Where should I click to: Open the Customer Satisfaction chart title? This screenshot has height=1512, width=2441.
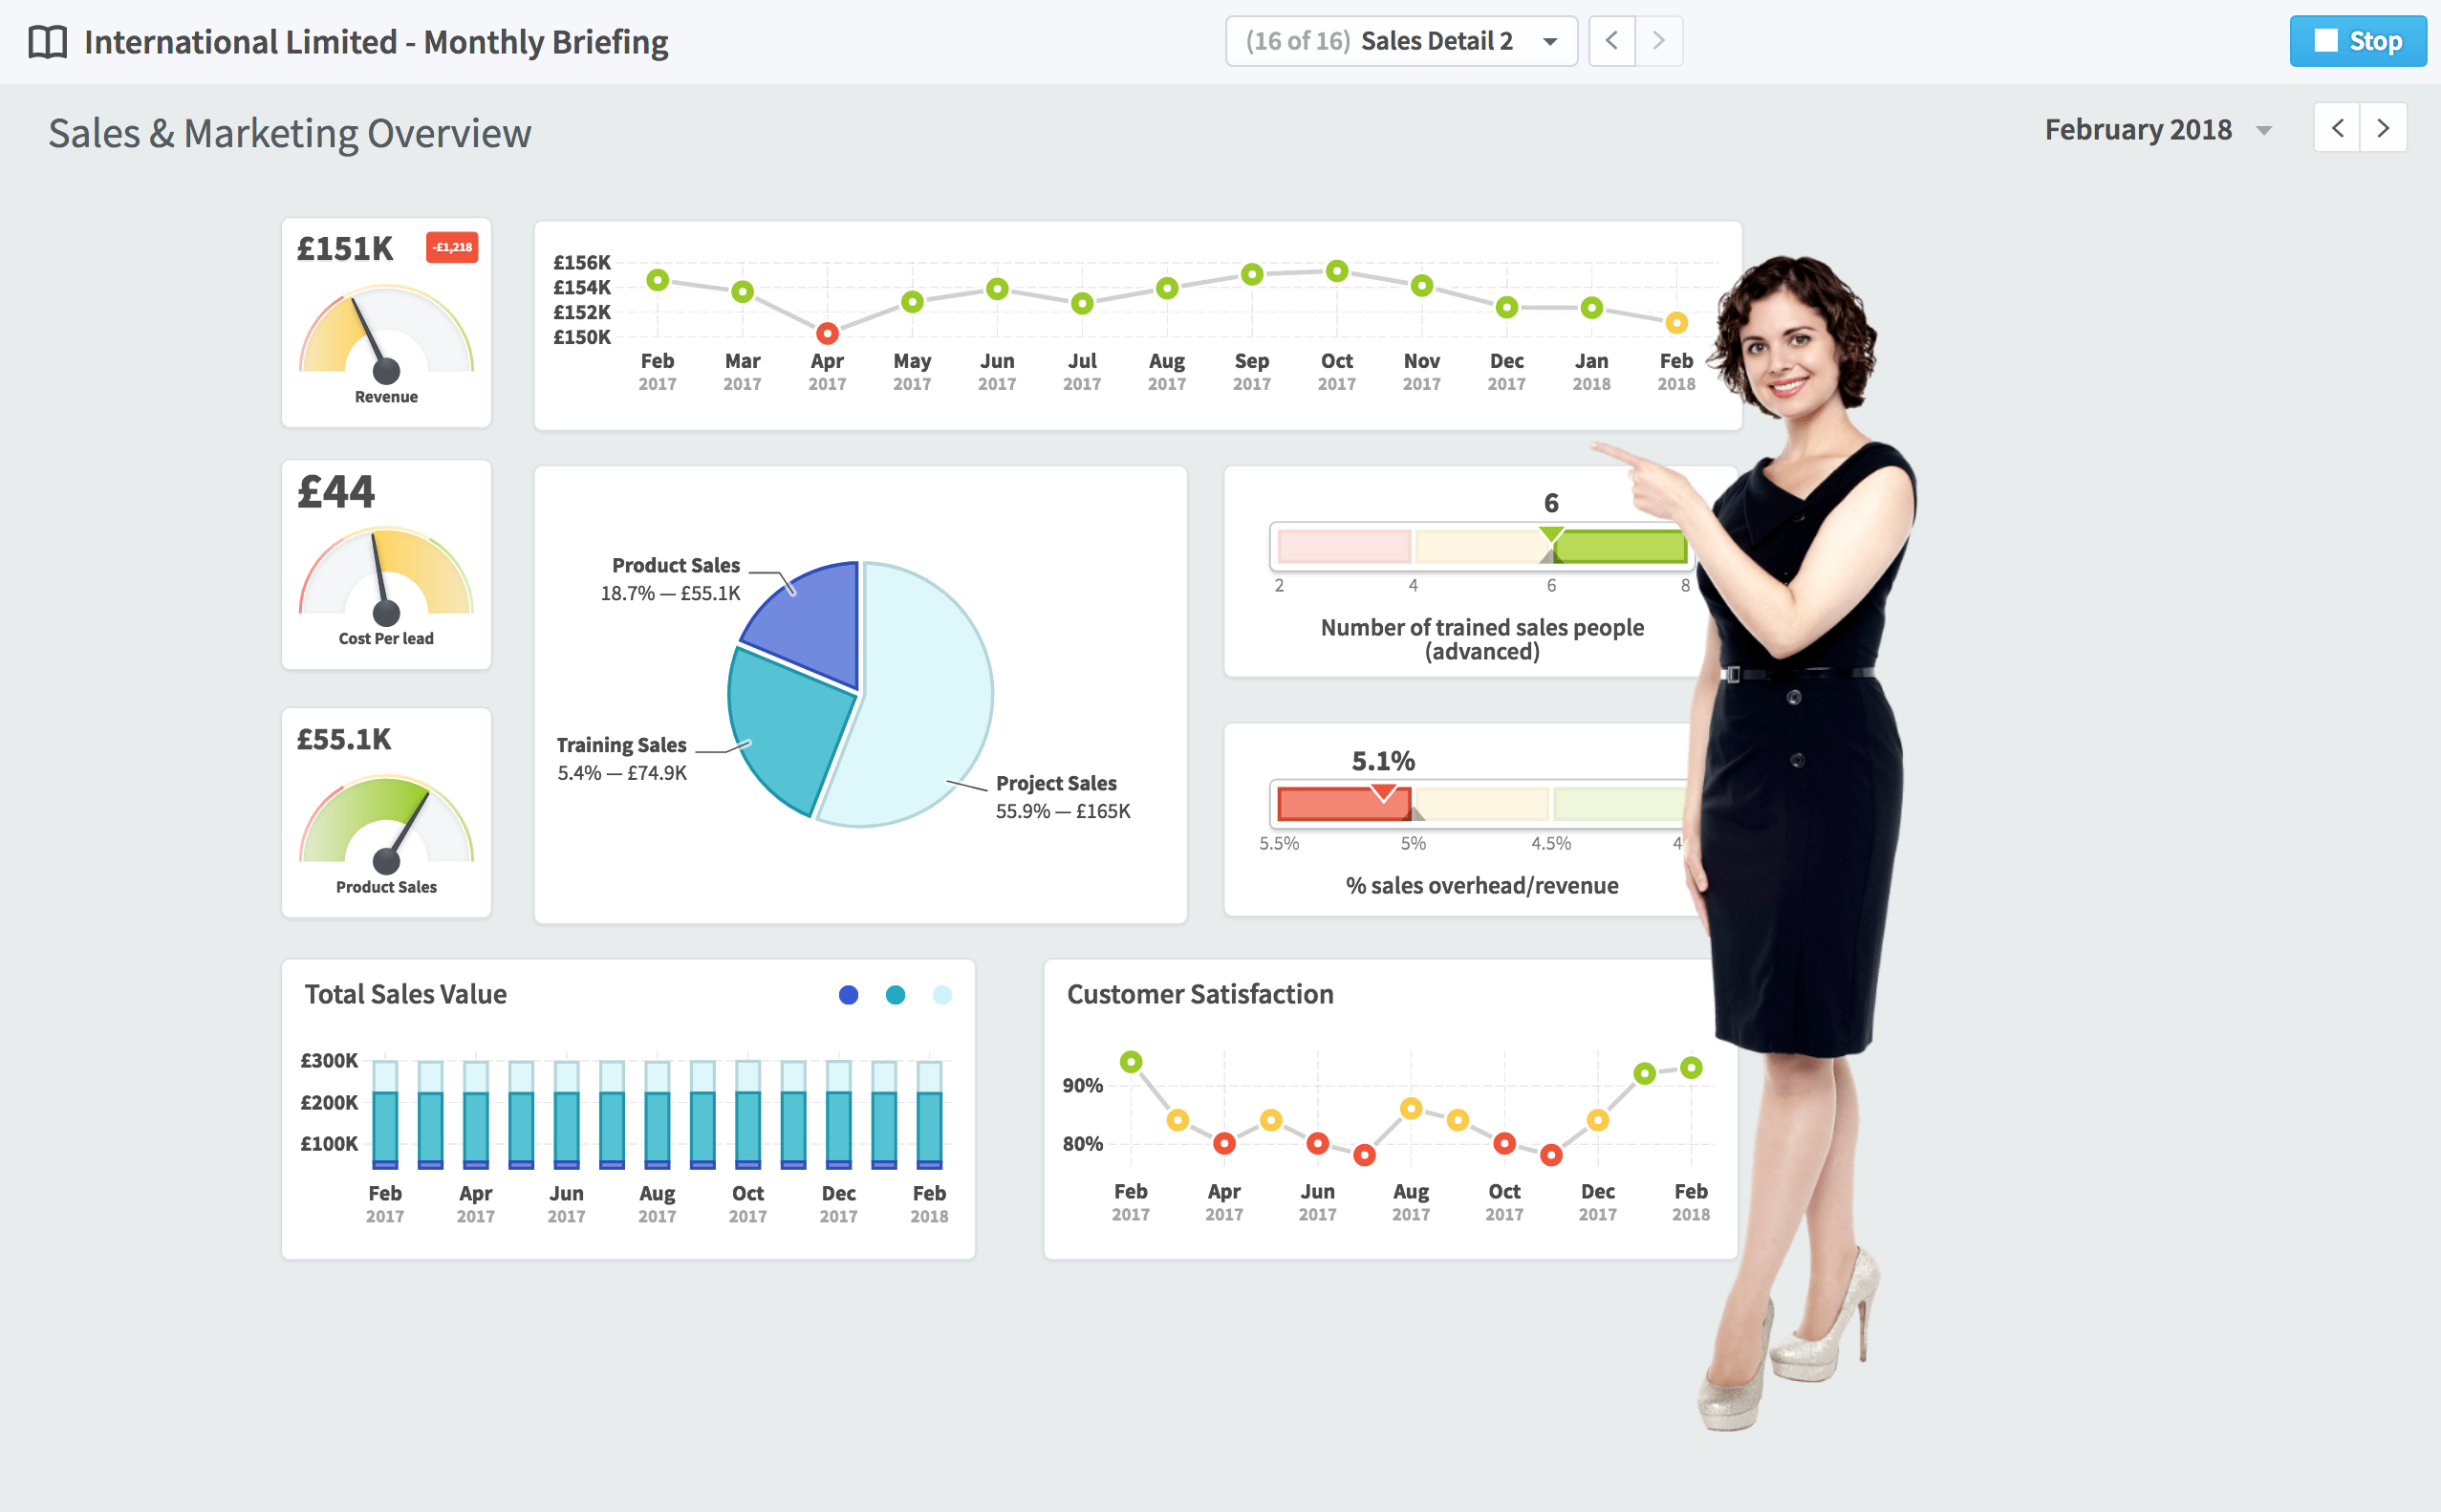coord(1199,995)
